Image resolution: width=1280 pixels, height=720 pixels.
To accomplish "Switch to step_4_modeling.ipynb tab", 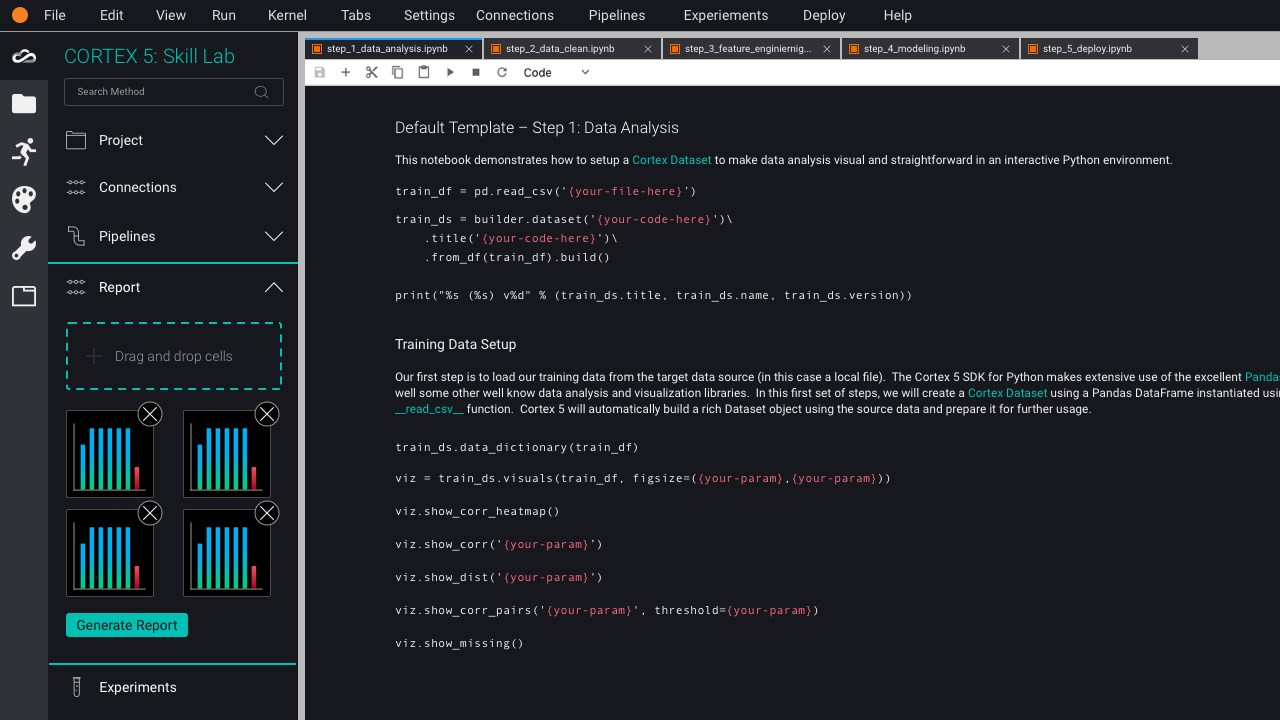I will click(x=931, y=48).
